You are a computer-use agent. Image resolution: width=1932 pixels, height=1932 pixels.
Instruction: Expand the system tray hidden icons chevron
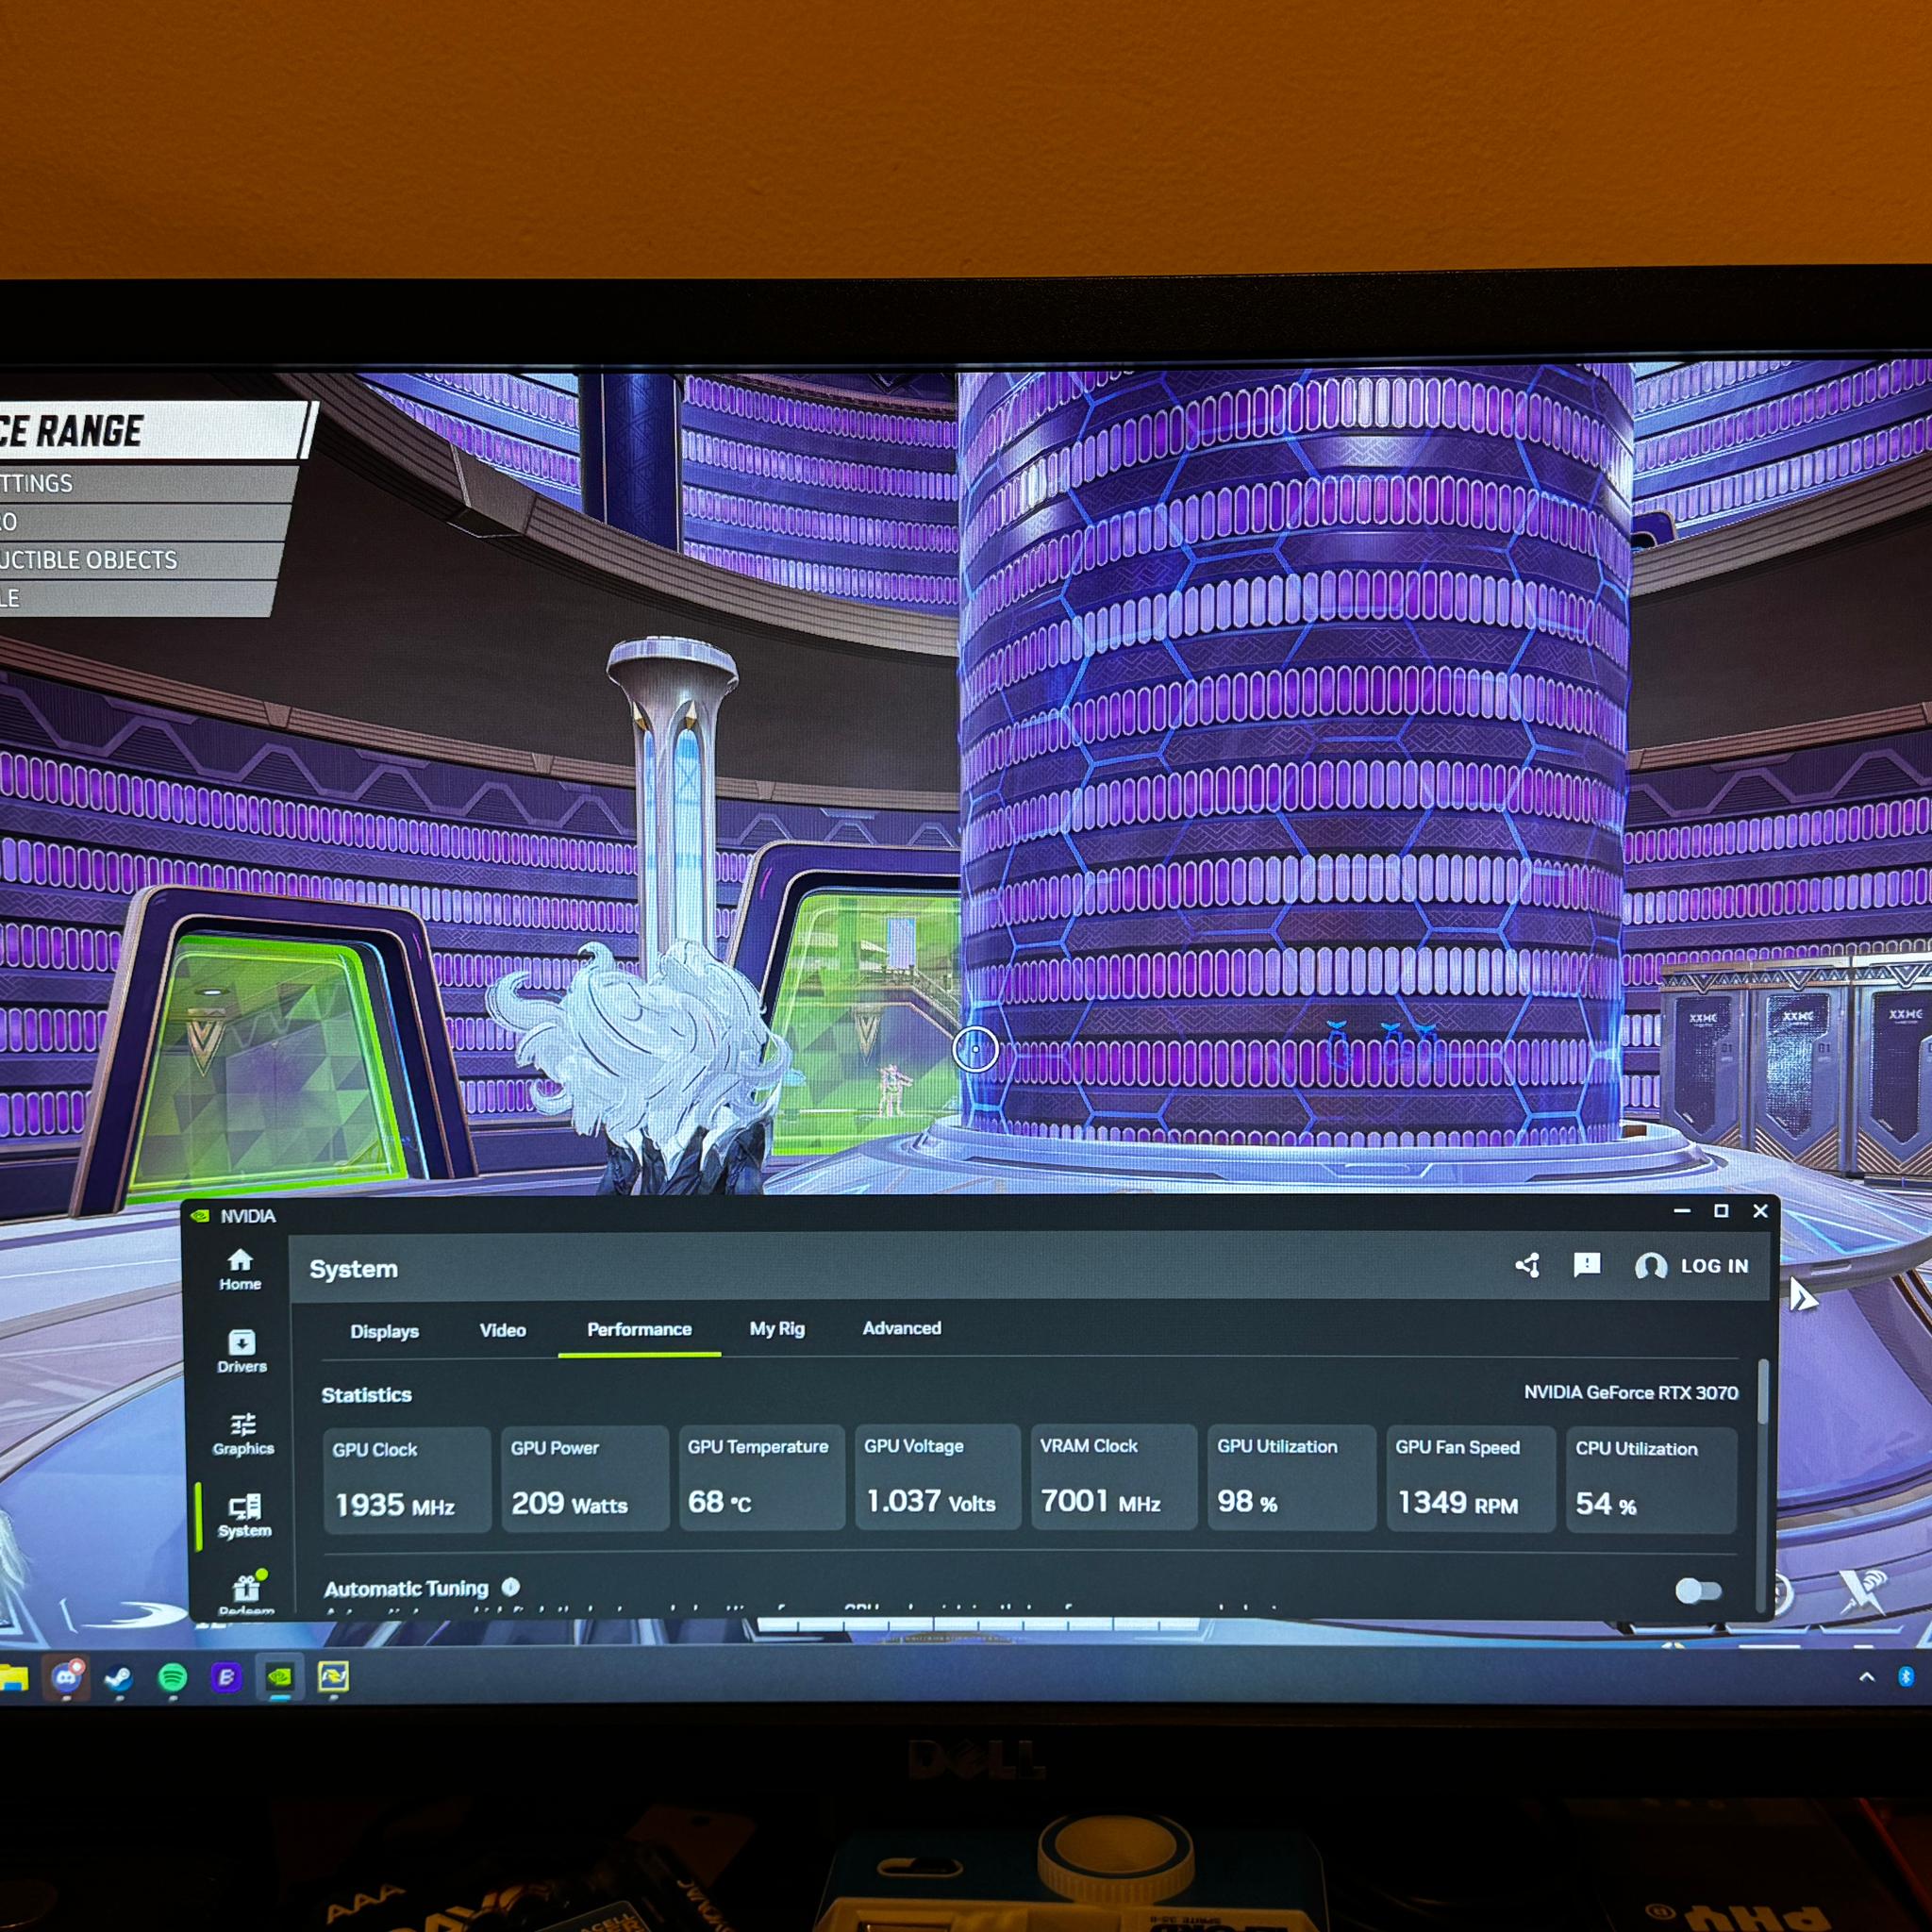coord(1866,1677)
